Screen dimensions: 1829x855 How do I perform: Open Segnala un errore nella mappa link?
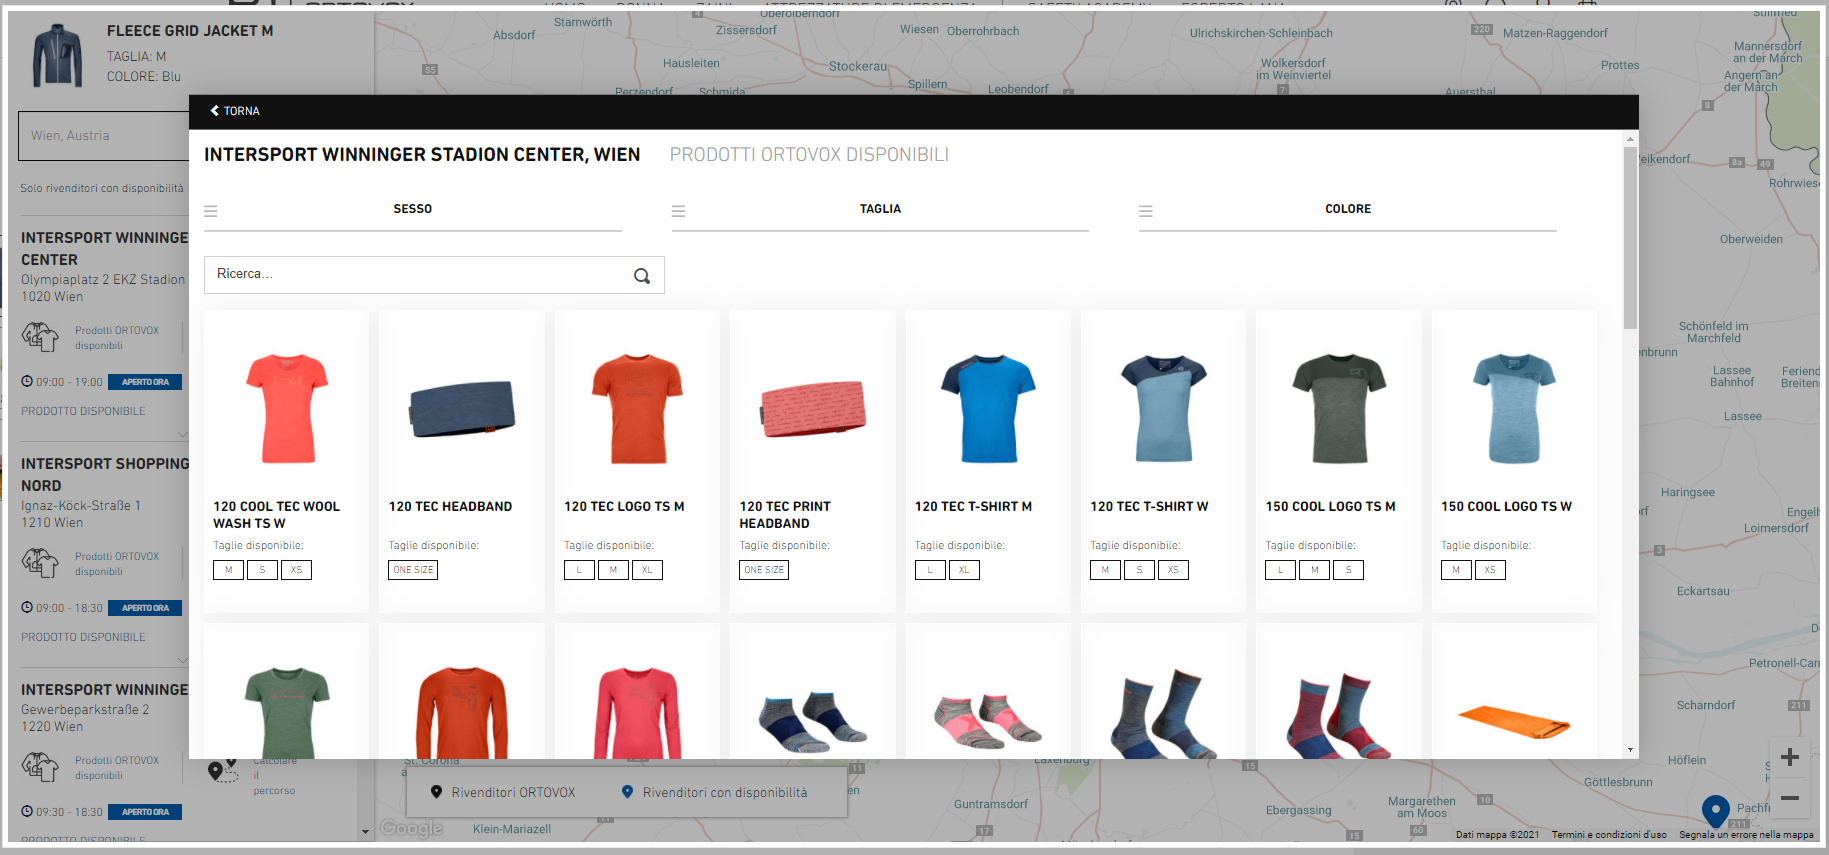(1746, 835)
